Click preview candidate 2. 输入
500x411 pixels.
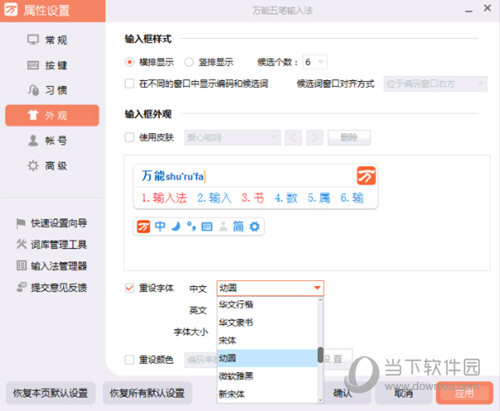(214, 198)
